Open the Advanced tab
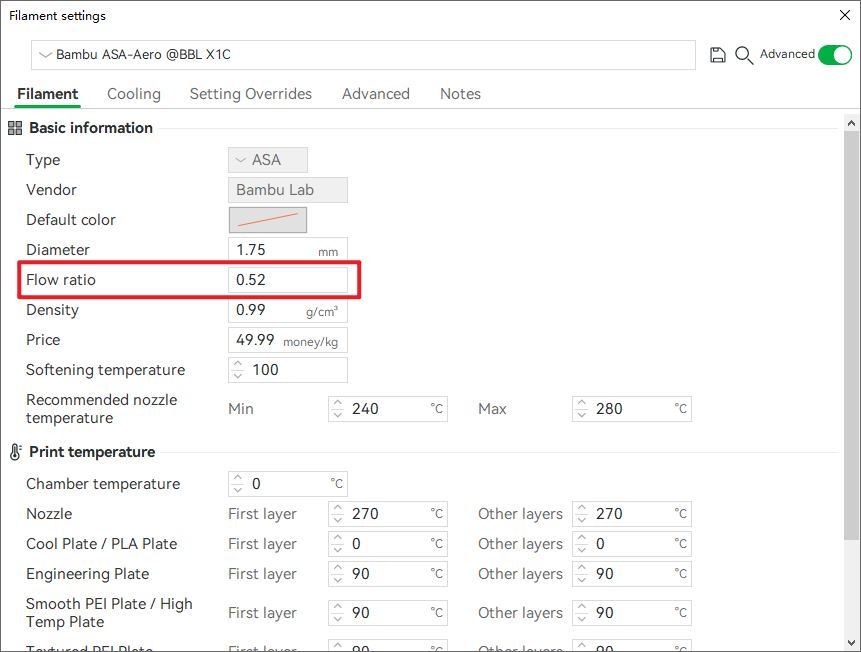The width and height of the screenshot is (861, 652). (x=376, y=94)
